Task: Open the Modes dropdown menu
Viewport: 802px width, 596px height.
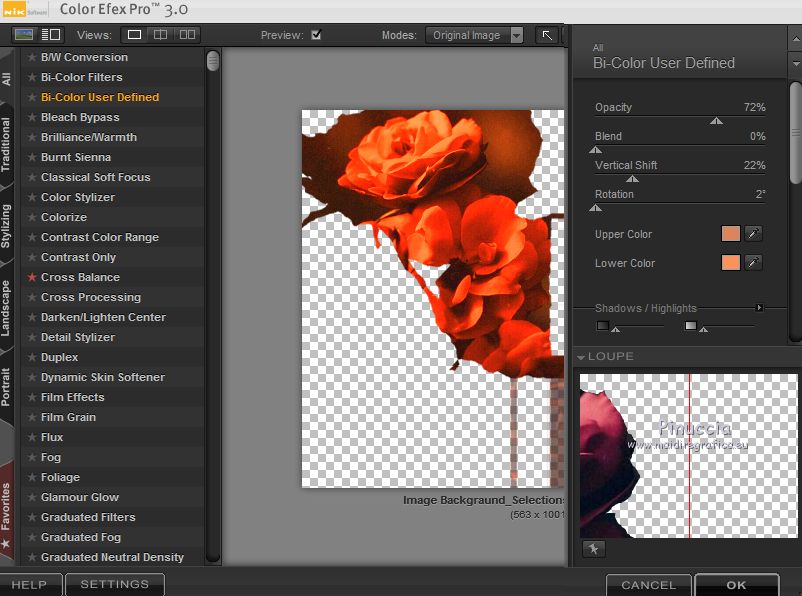Action: coord(475,35)
